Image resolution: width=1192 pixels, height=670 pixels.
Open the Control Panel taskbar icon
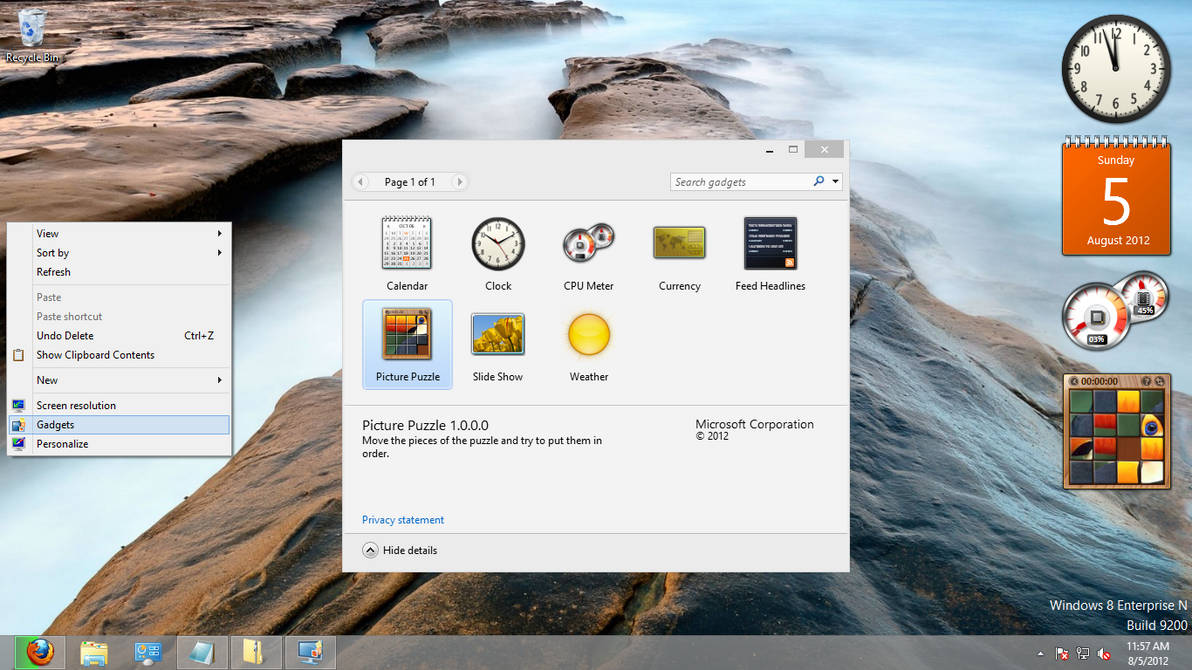[x=147, y=653]
